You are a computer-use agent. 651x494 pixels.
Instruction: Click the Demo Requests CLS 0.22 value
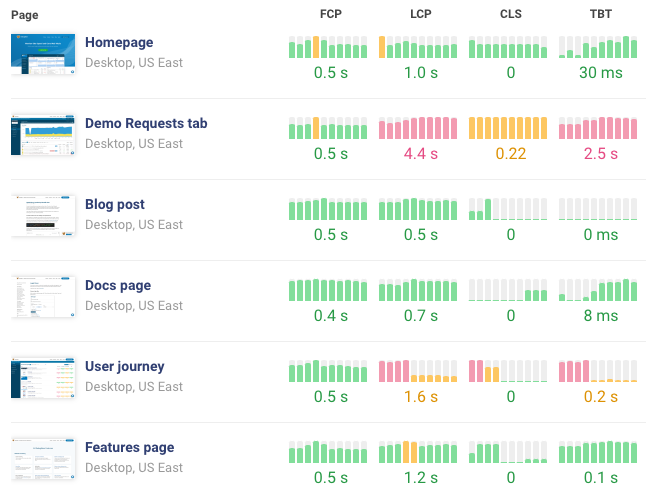[x=510, y=154]
